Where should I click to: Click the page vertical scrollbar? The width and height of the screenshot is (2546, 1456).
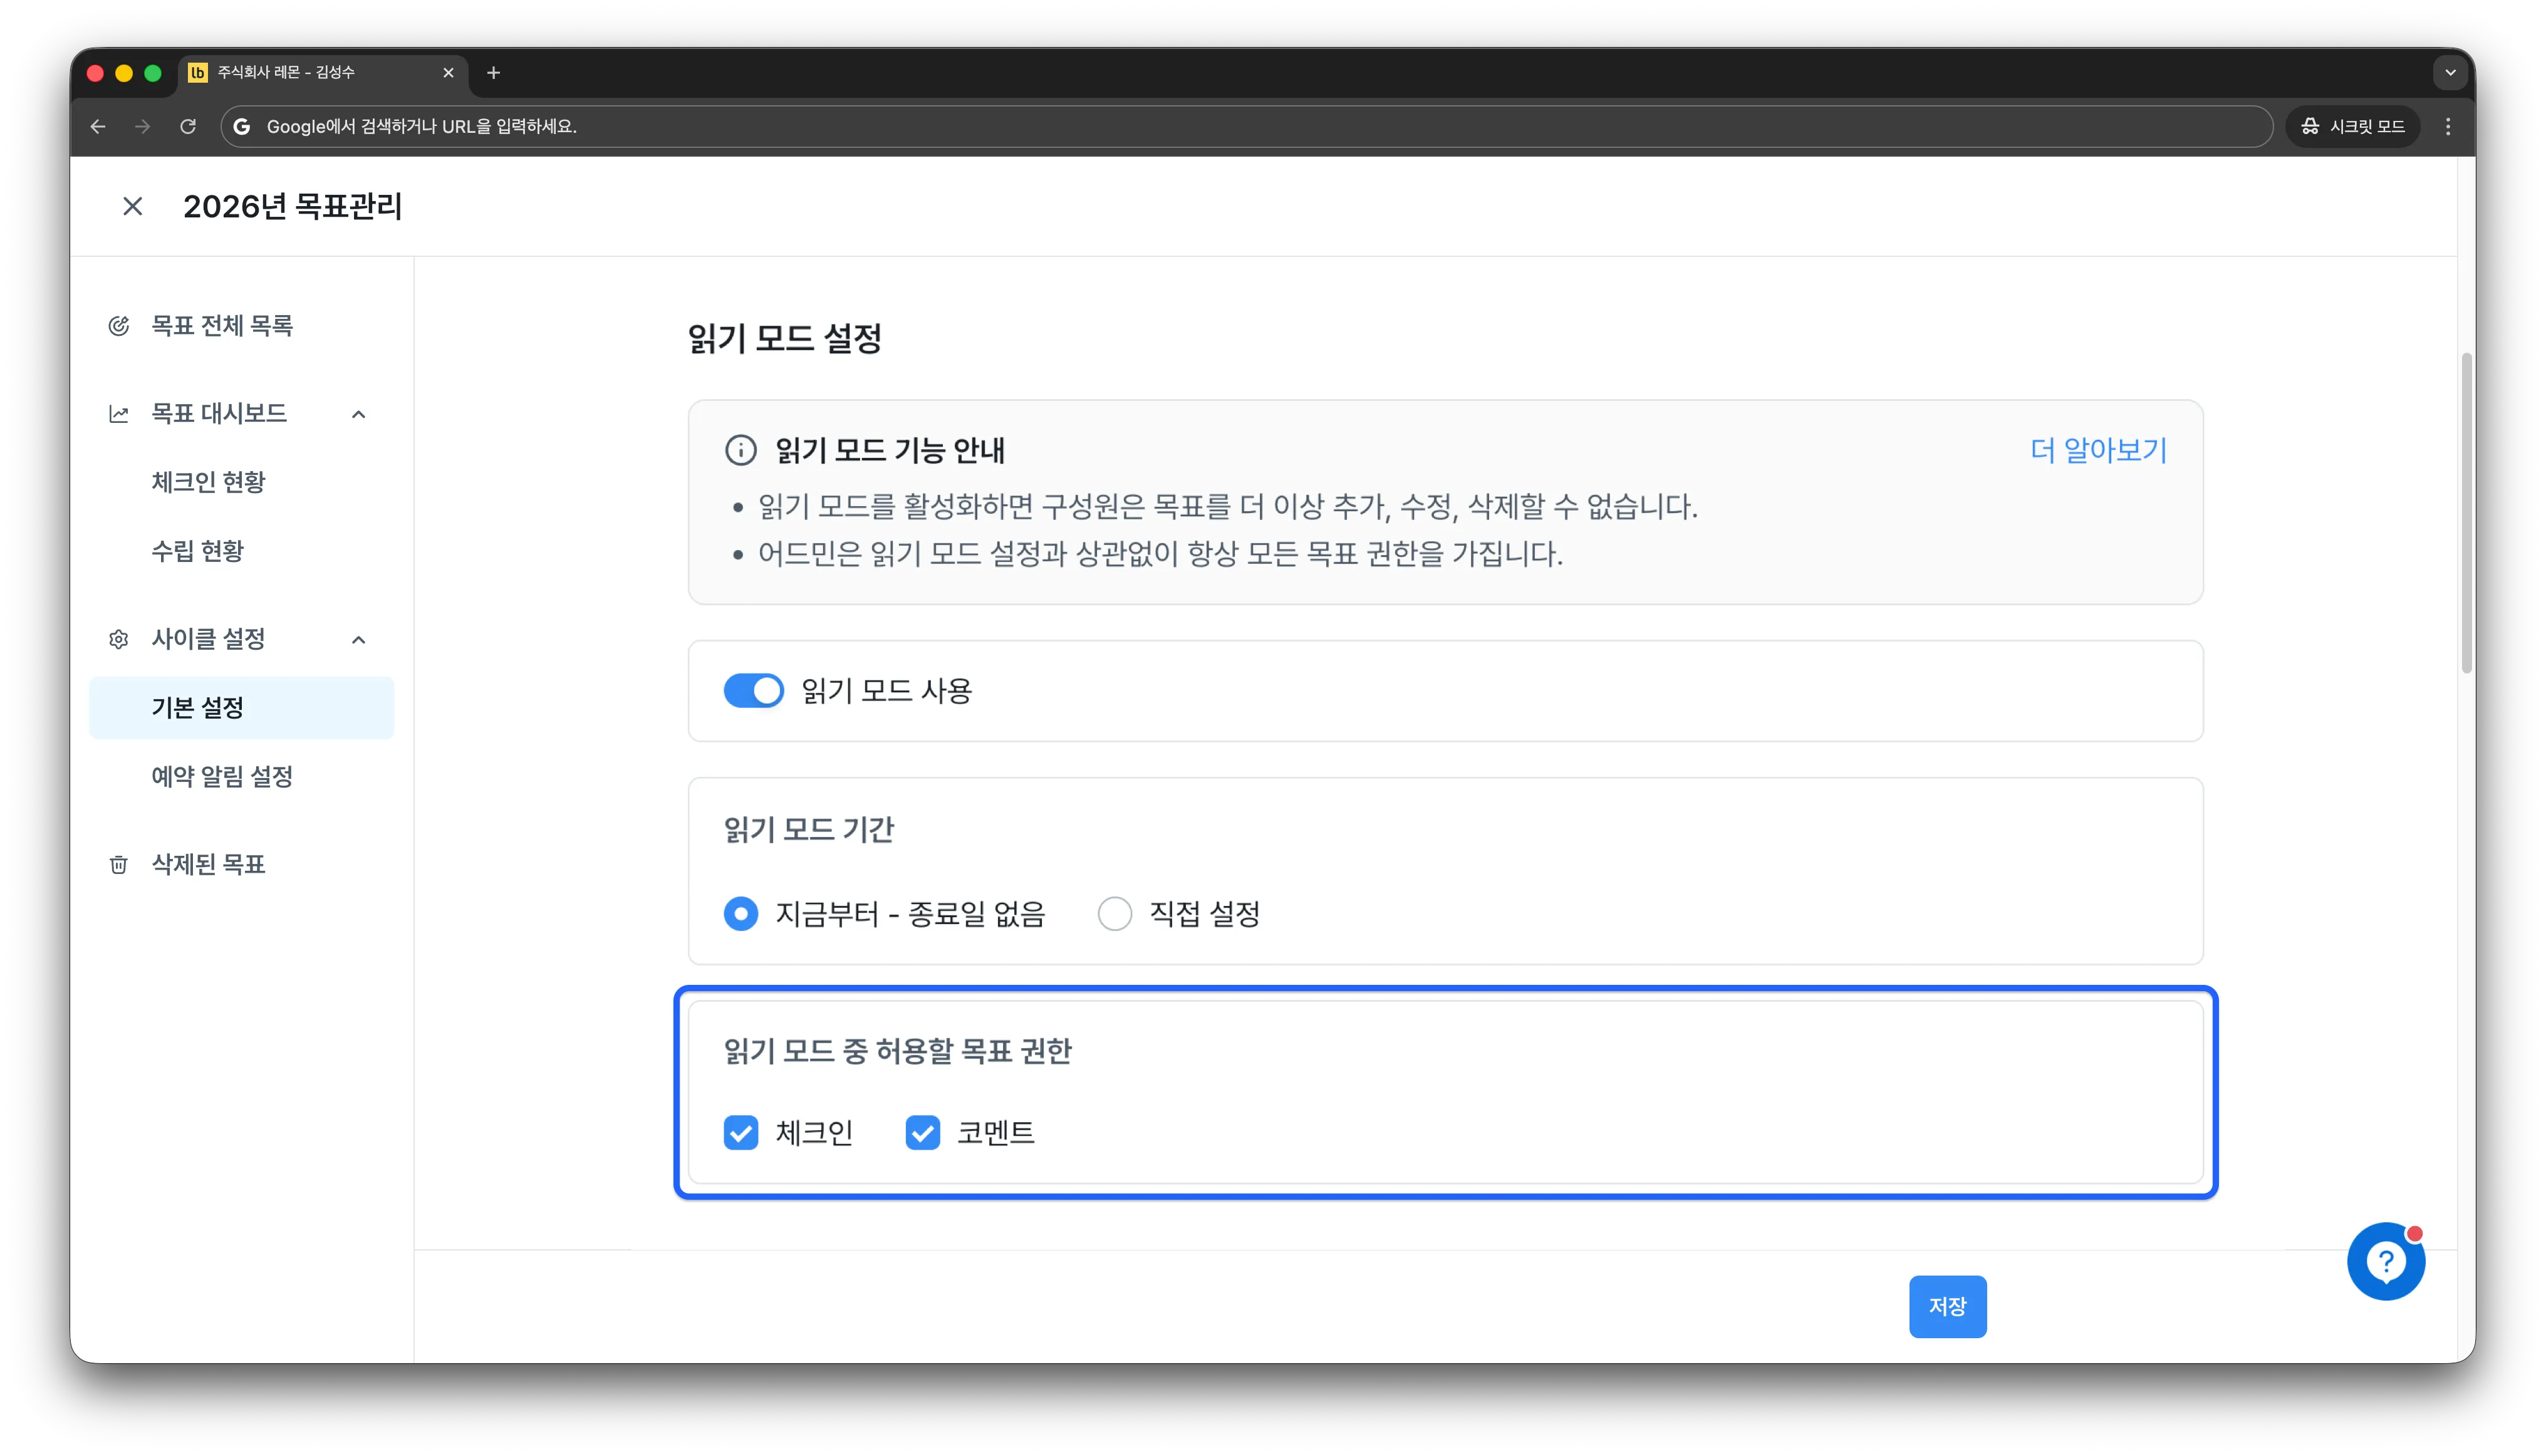pyautogui.click(x=2466, y=512)
